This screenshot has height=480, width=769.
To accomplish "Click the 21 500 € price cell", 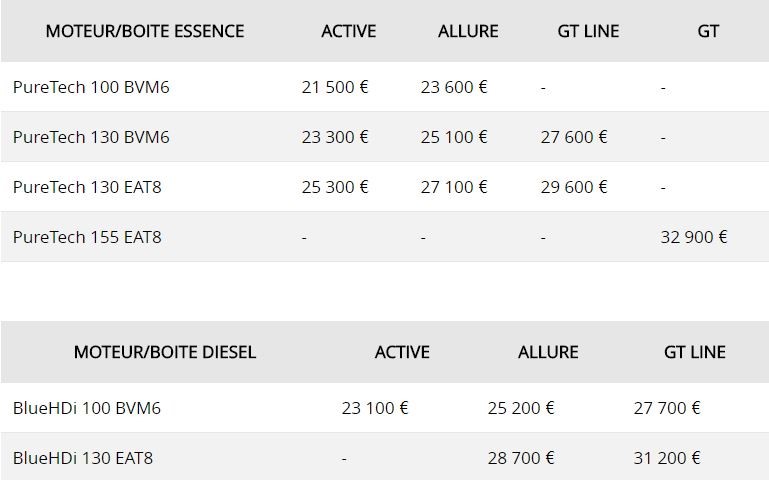I will coord(335,87).
